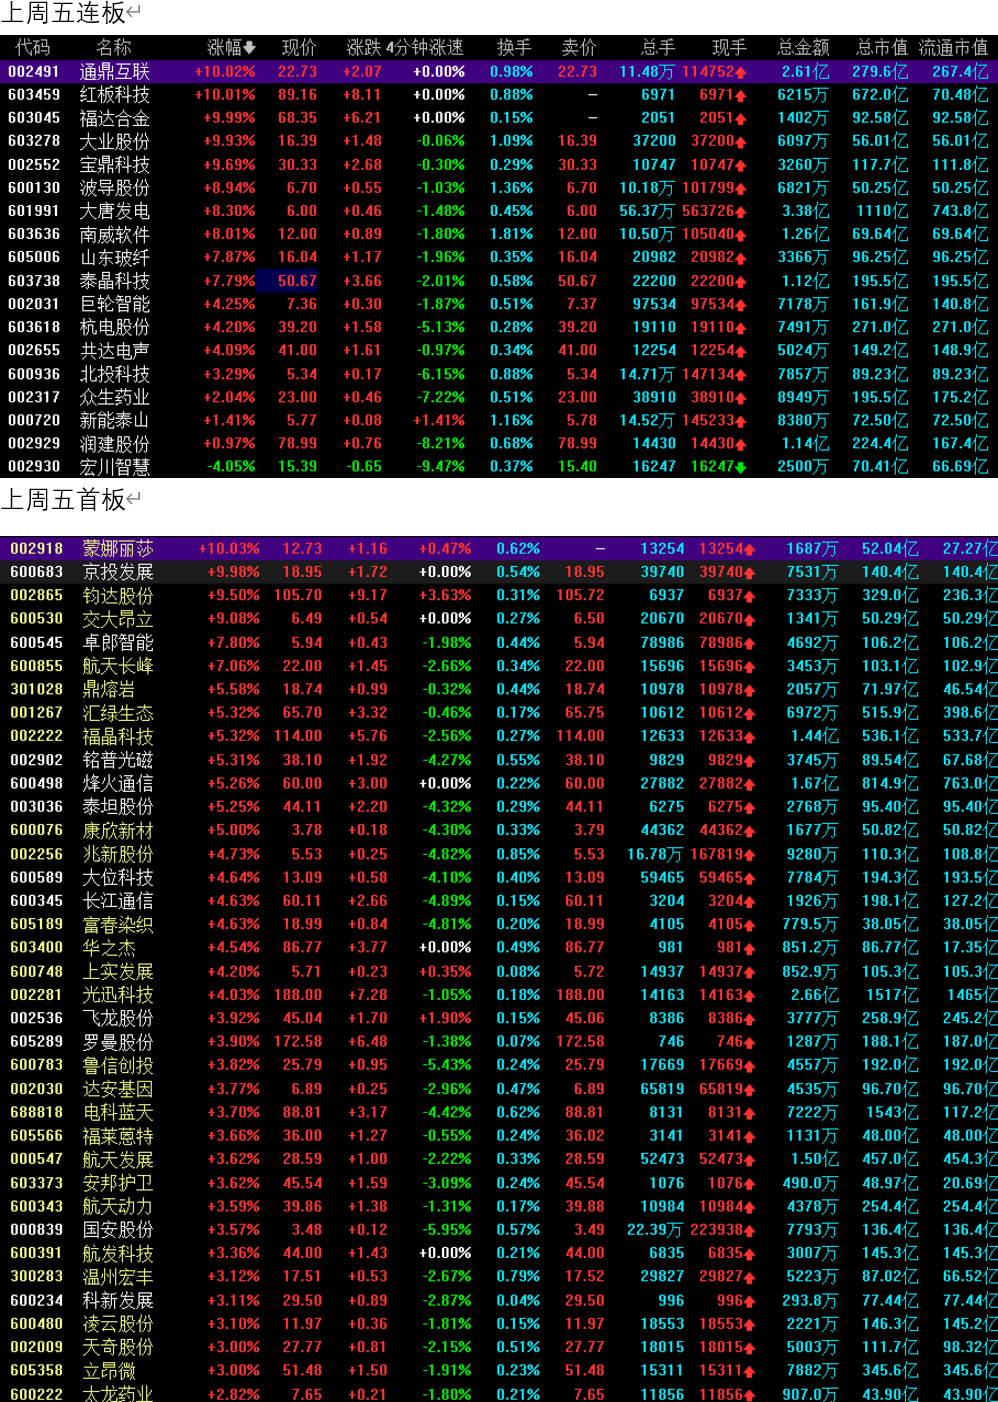Select stock name 福晶科技
Viewport: 998px width, 1402px height.
[x=118, y=736]
